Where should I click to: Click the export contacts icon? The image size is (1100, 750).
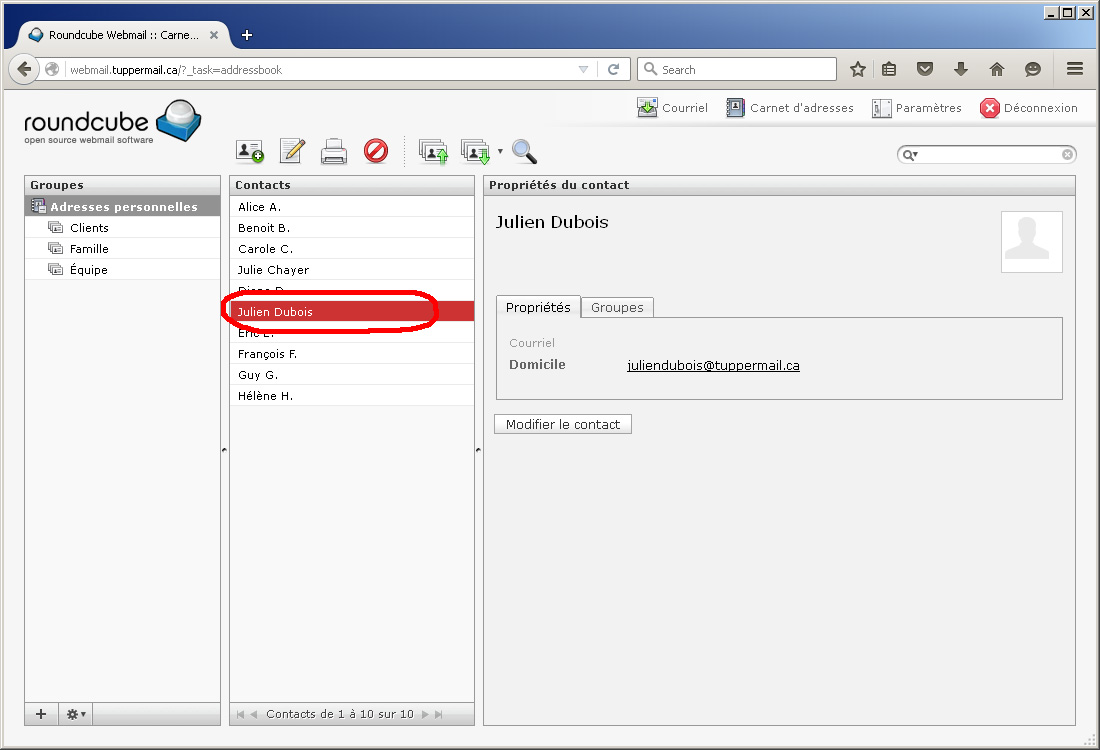coord(474,151)
